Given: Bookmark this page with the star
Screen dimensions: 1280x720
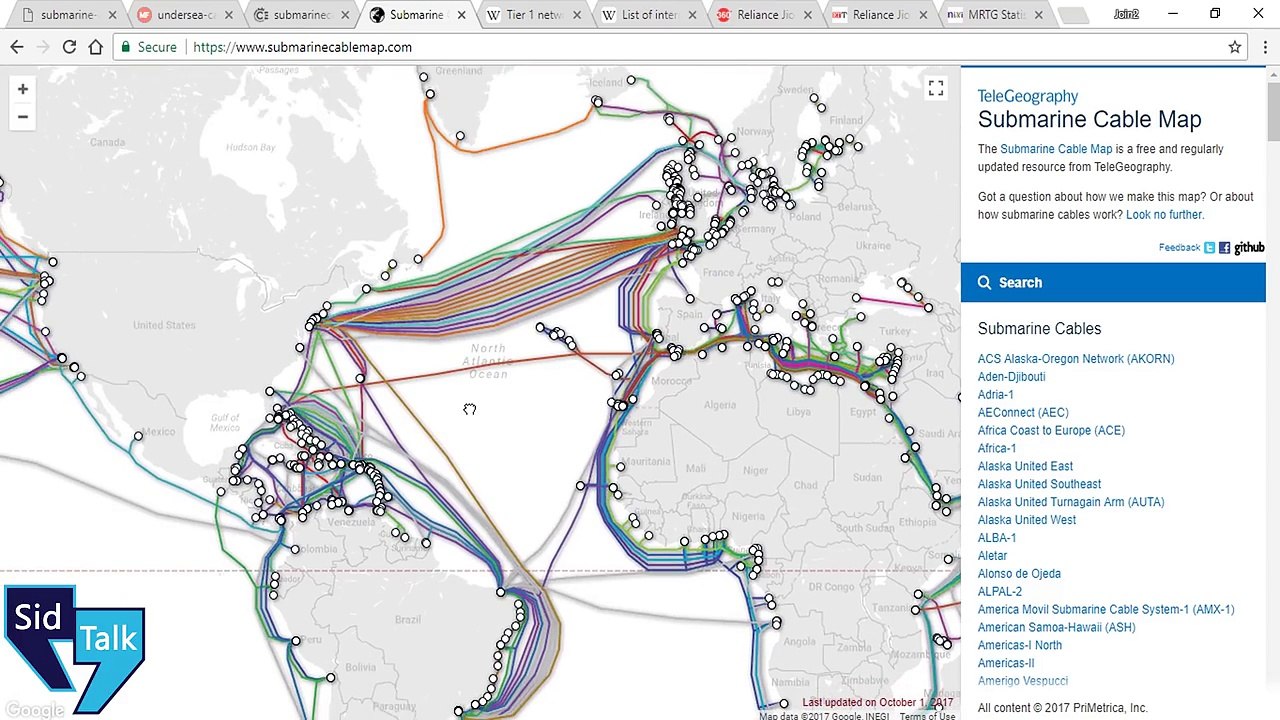Looking at the screenshot, I should (1235, 47).
